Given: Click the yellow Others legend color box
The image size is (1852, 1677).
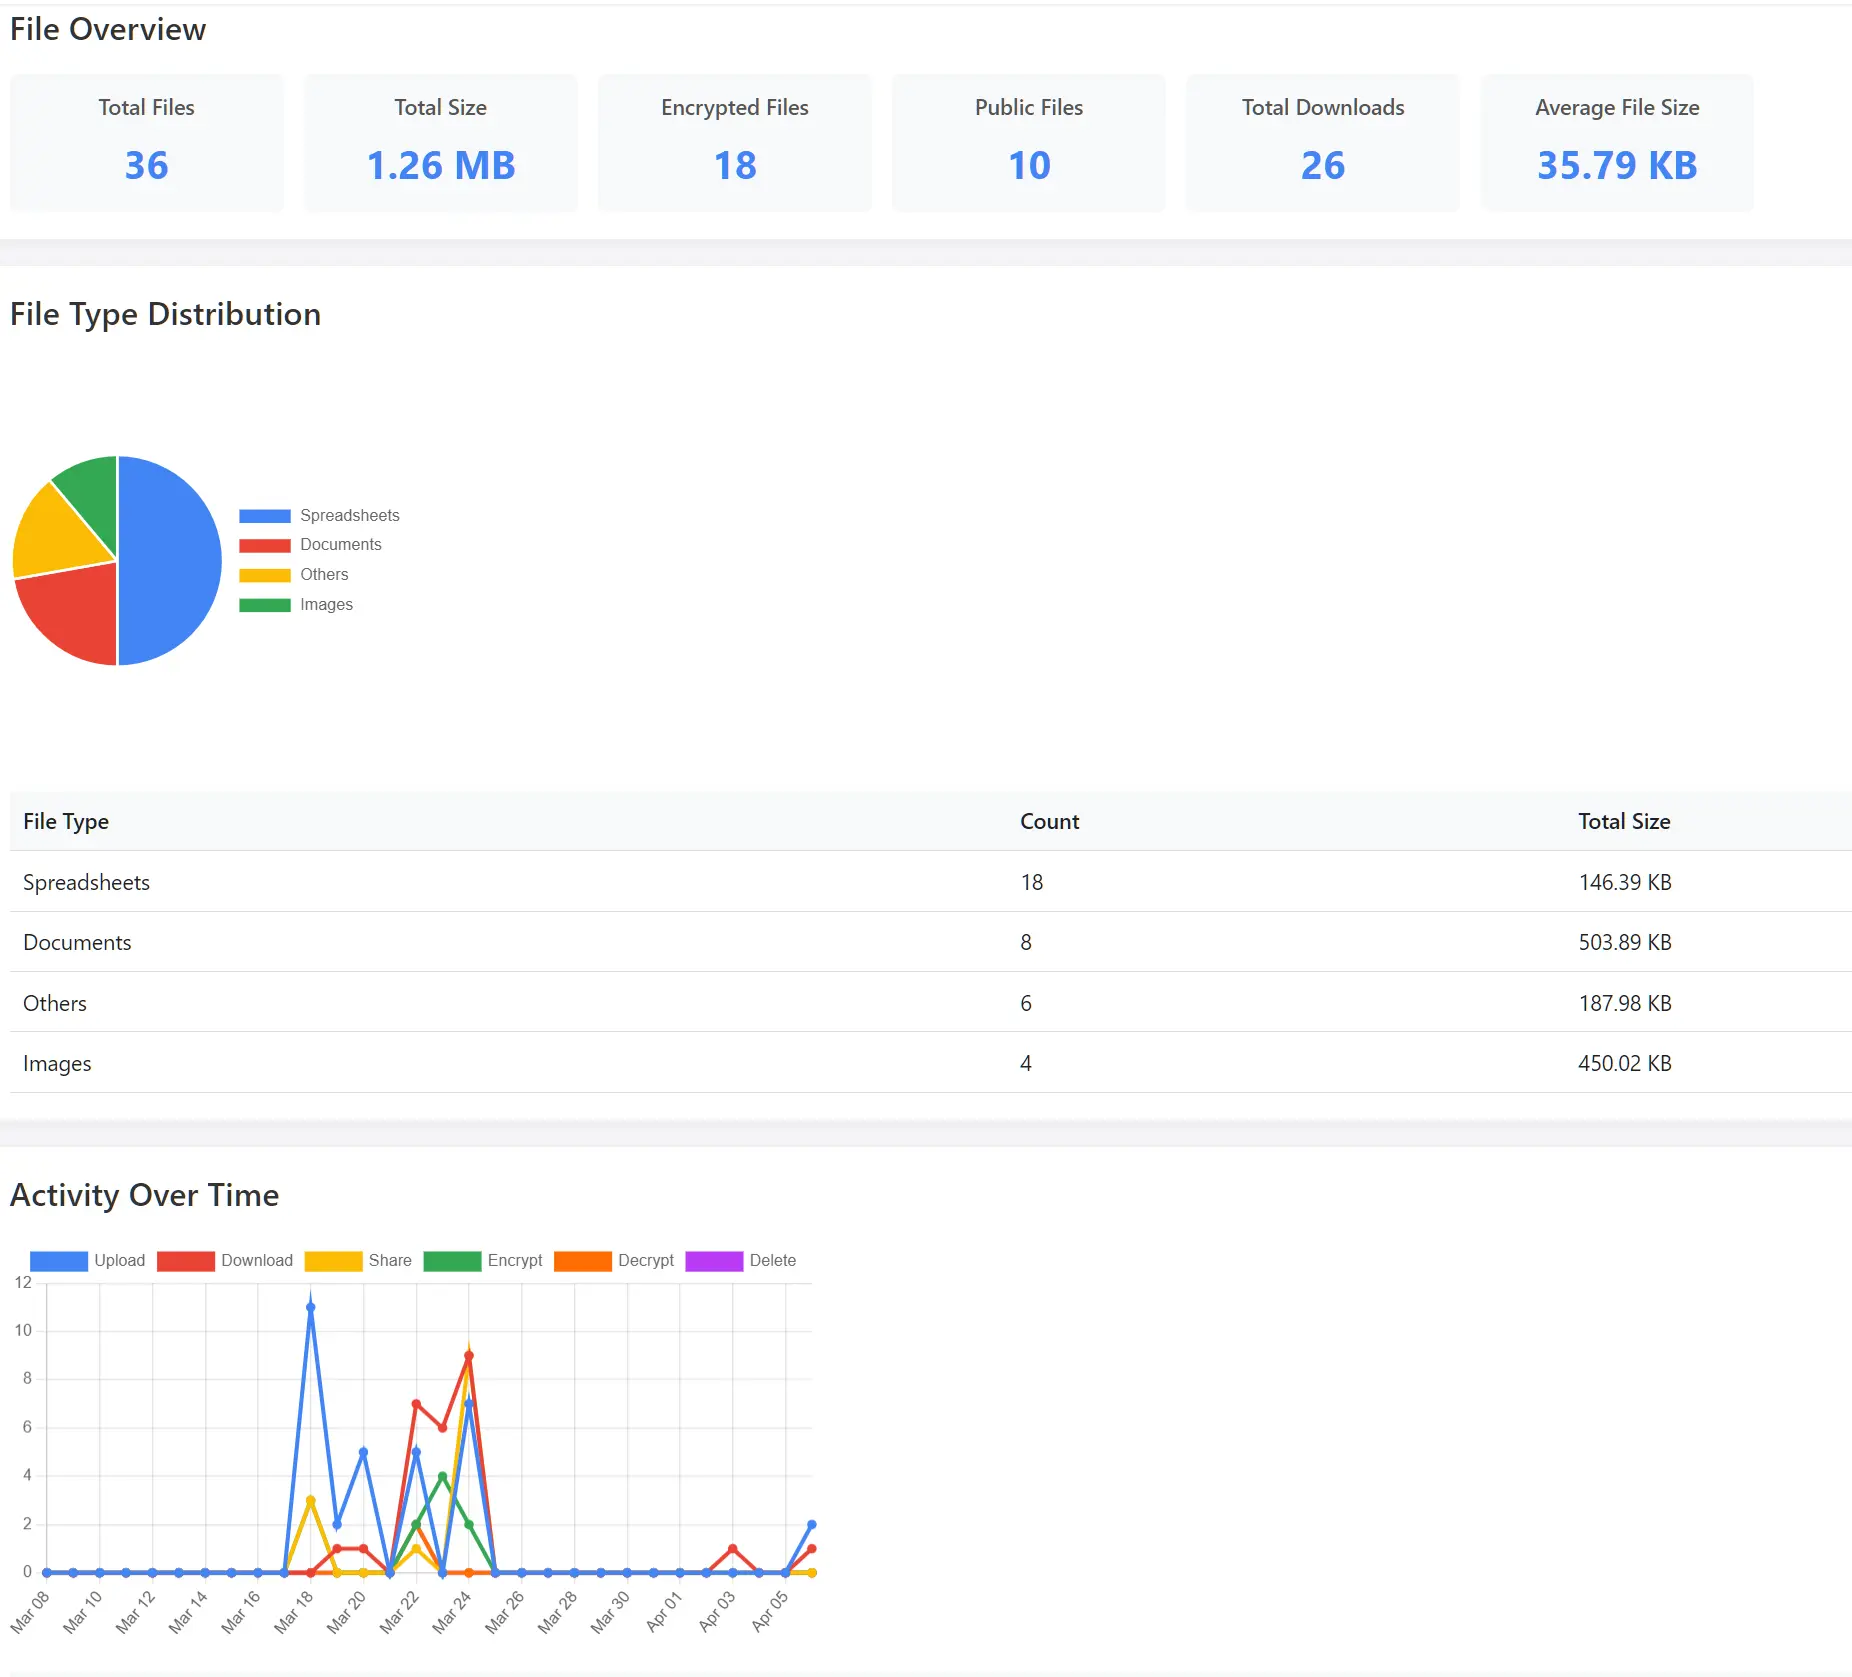Looking at the screenshot, I should coord(265,575).
